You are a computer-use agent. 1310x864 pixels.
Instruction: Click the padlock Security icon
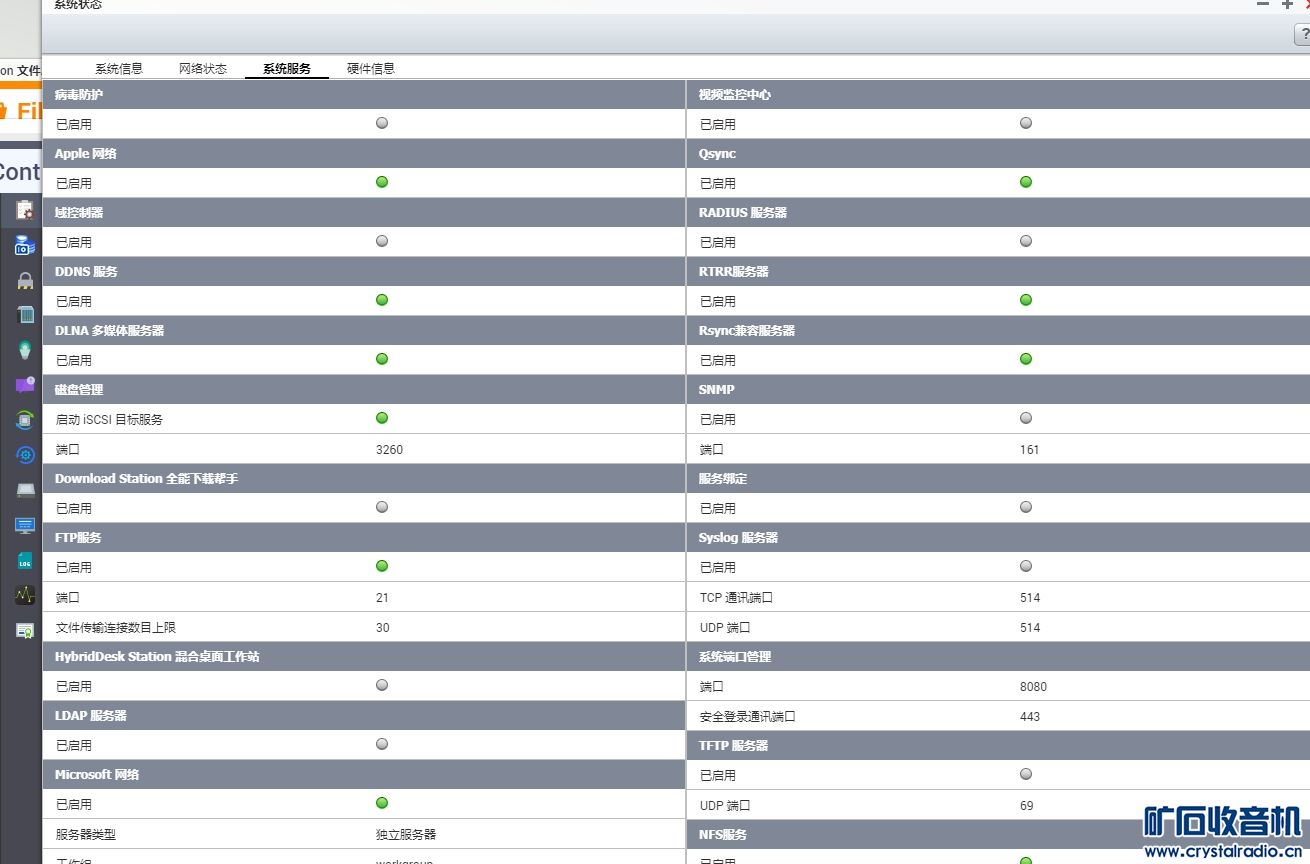pos(25,281)
